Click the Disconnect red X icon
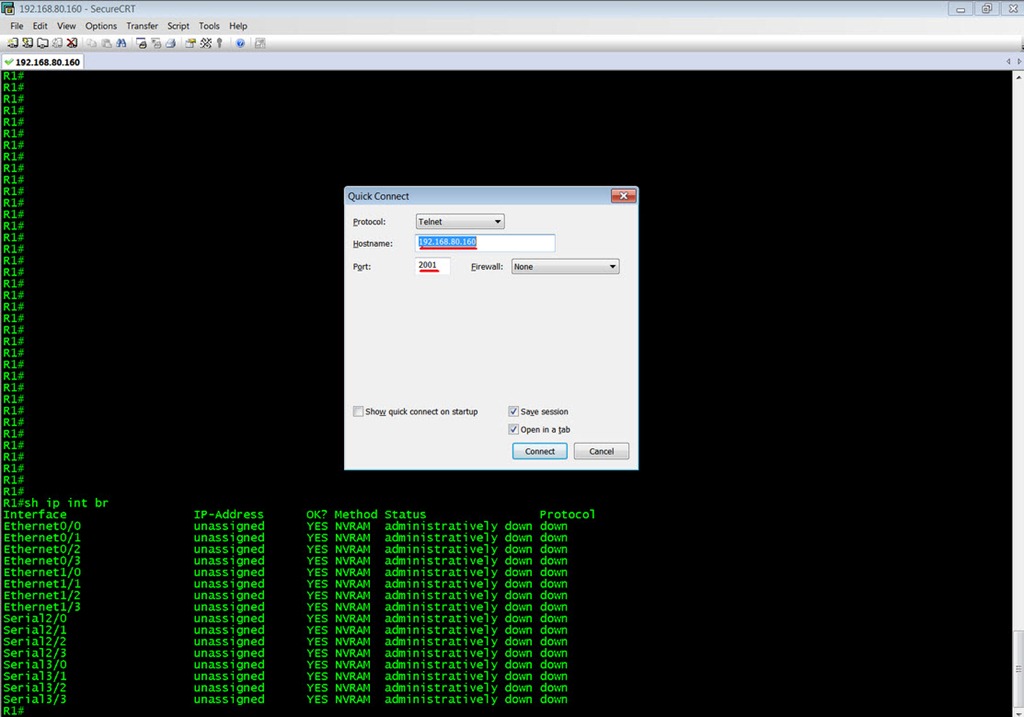Viewport: 1024px width, 717px height. pos(72,43)
